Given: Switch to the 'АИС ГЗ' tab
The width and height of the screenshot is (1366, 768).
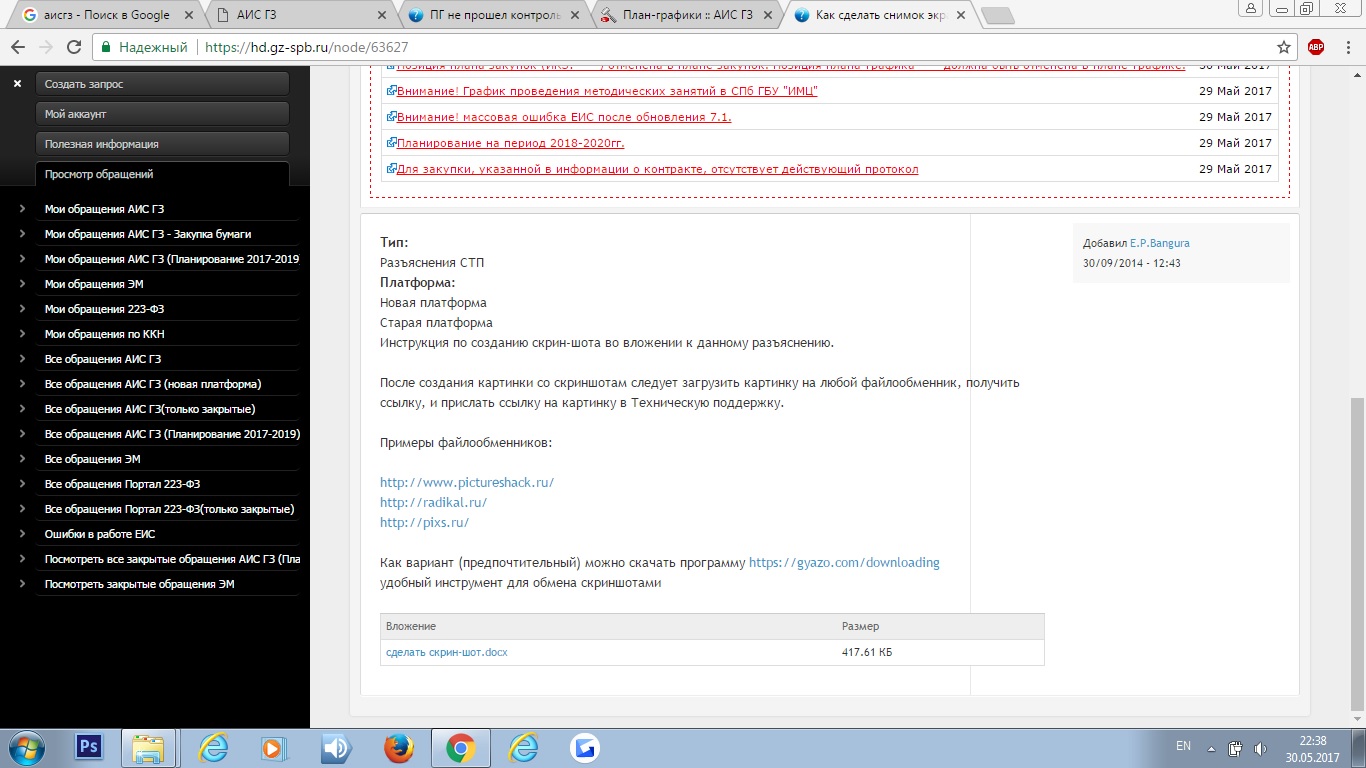Looking at the screenshot, I should click(x=300, y=15).
